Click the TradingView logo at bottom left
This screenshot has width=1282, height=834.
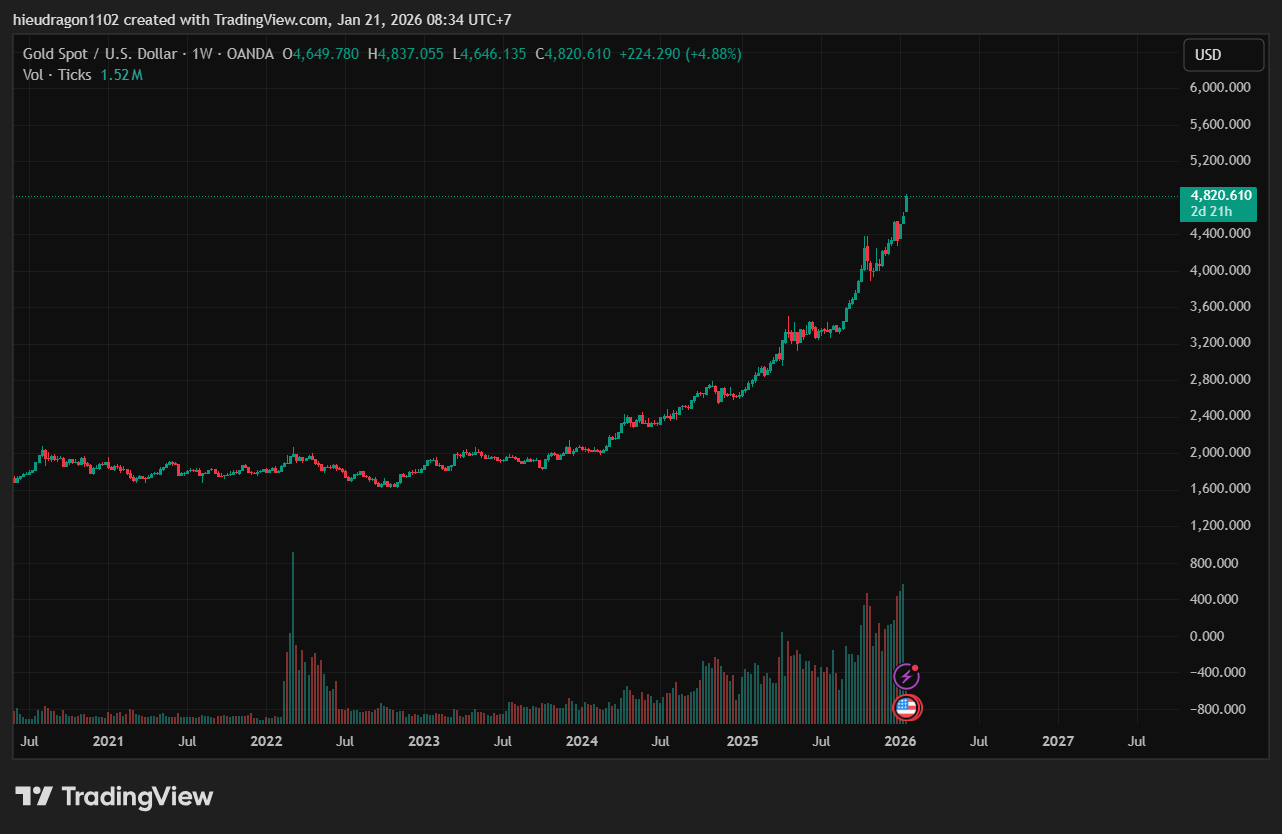click(114, 796)
